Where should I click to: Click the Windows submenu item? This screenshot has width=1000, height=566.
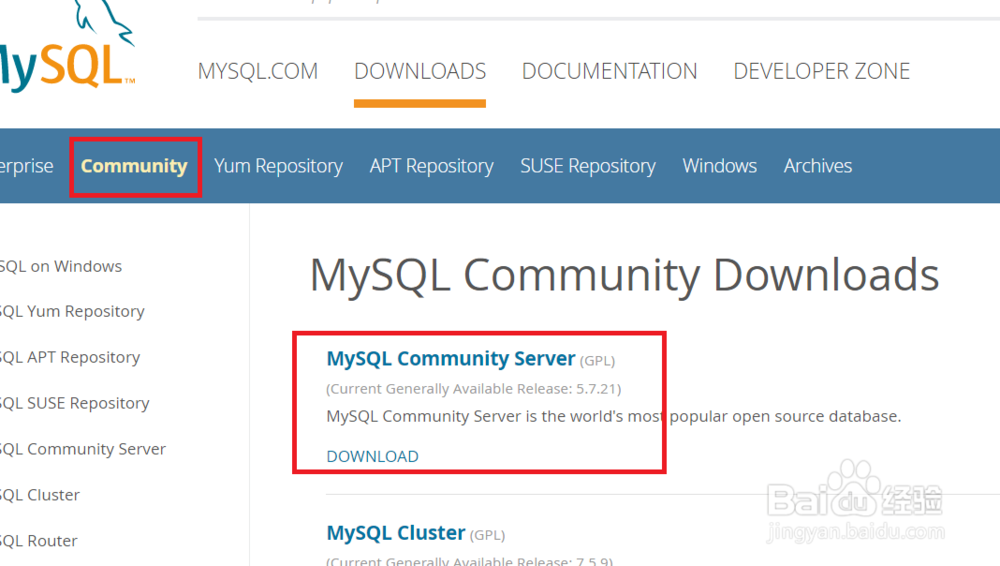coord(719,167)
